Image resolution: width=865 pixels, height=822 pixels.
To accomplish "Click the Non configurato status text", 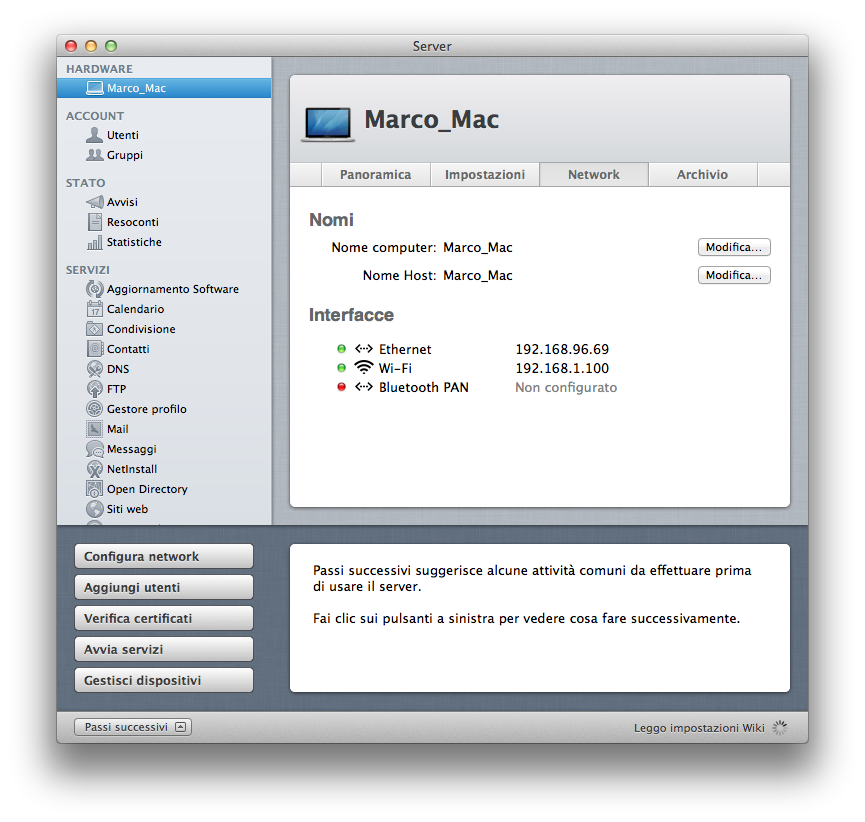I will coord(566,387).
